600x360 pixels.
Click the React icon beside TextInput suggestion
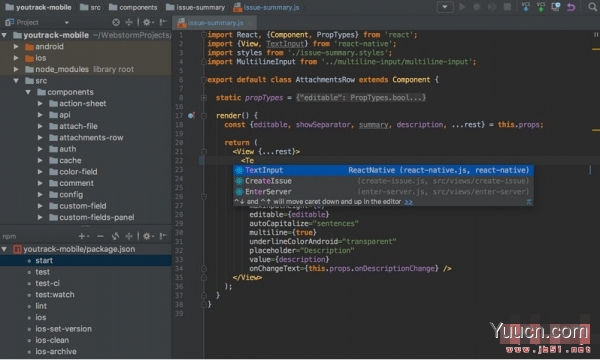[239, 170]
